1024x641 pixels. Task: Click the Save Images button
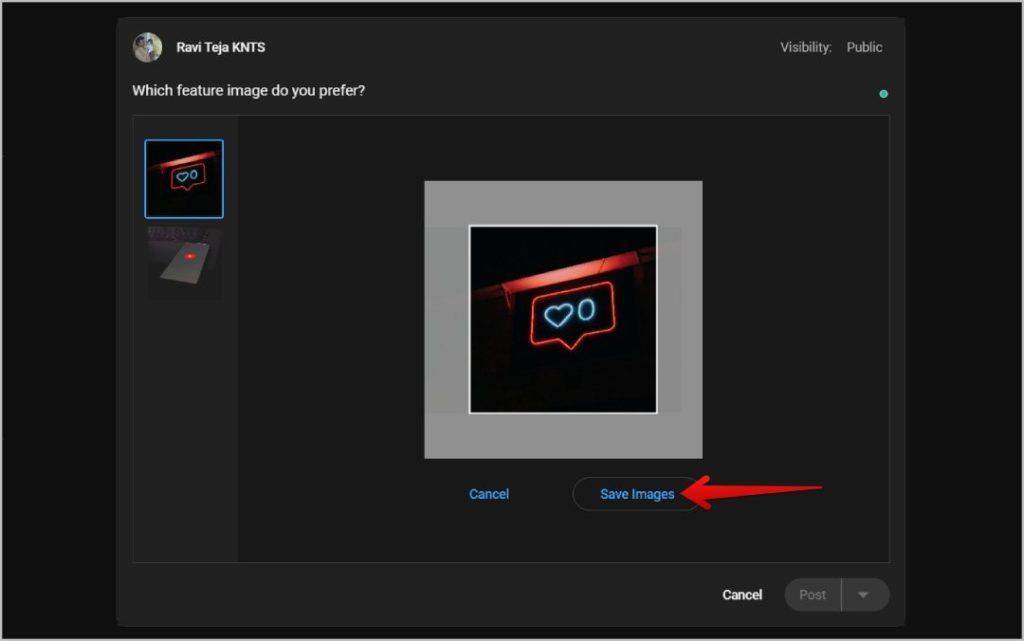click(x=637, y=494)
